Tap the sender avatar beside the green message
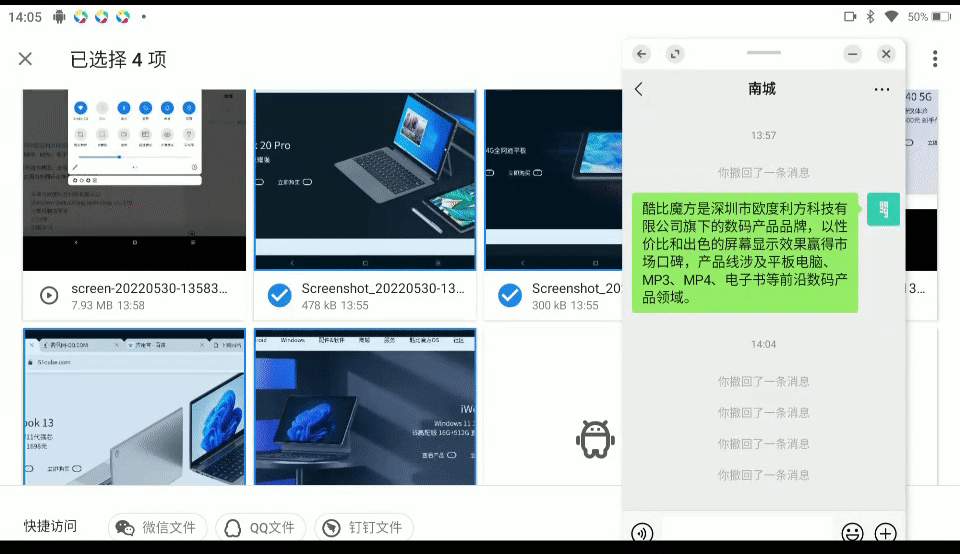This screenshot has width=960, height=554. 883,209
